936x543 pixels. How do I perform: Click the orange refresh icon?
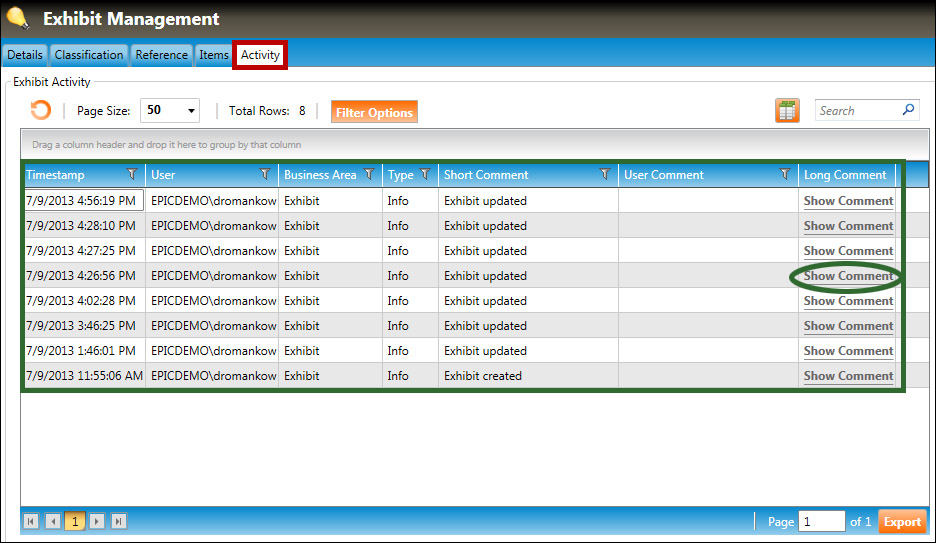41,111
